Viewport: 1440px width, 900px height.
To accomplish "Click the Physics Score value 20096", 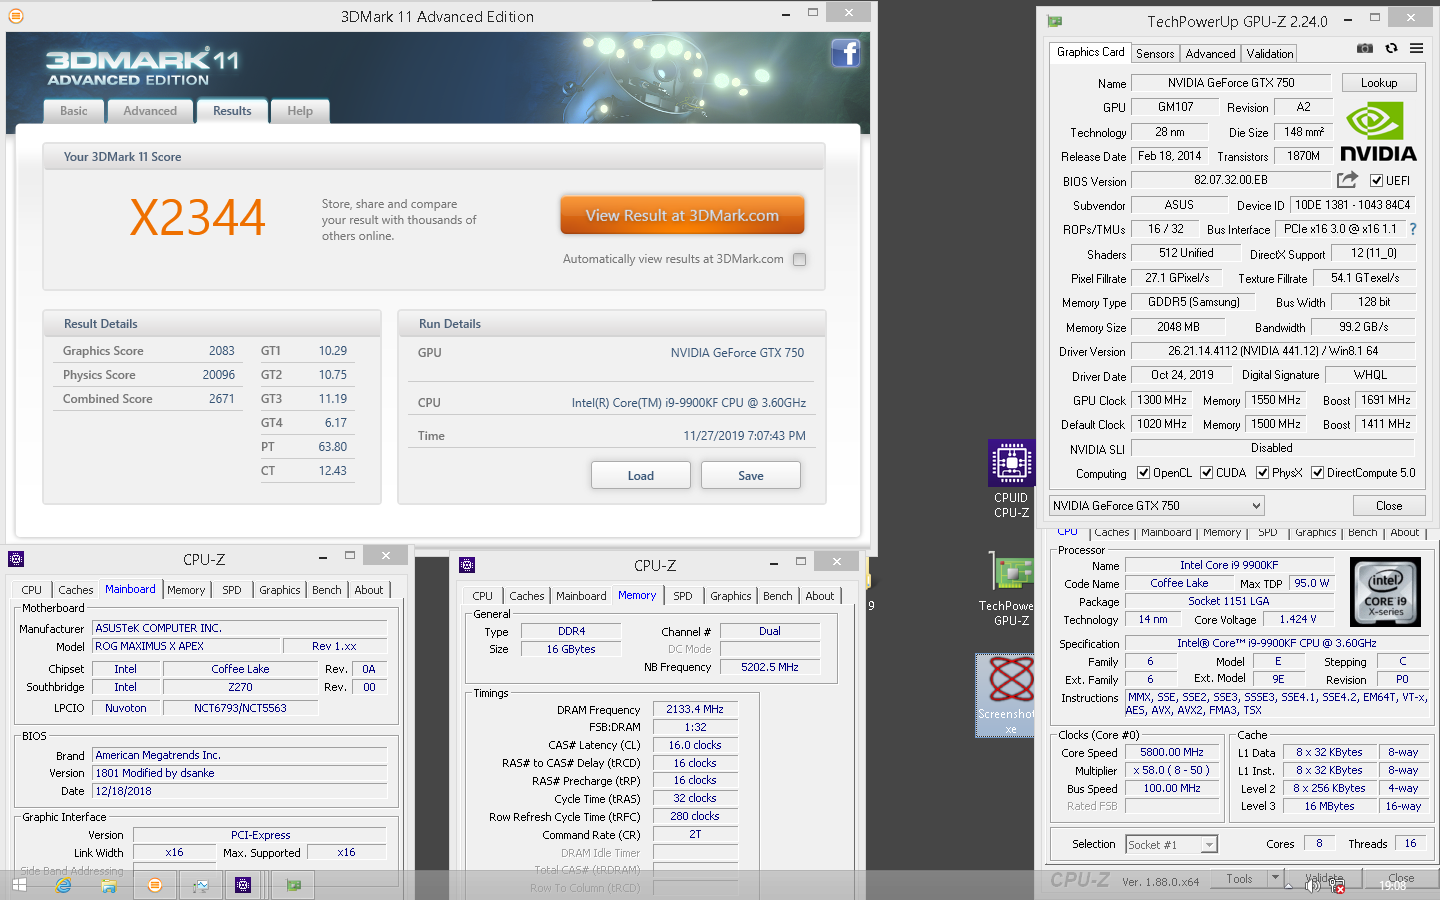I will click(x=219, y=375).
